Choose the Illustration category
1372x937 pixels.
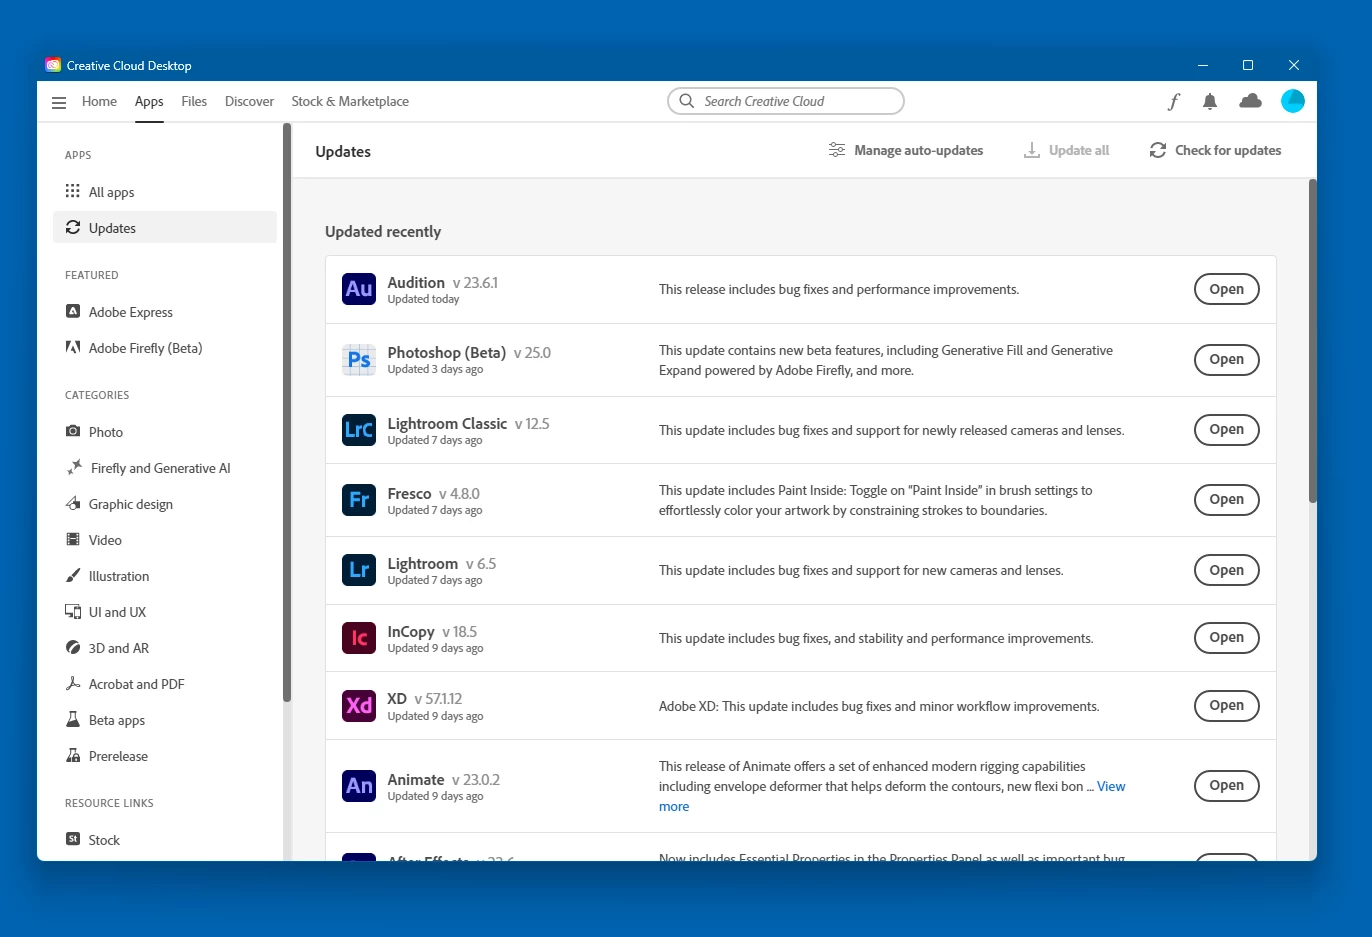tap(165, 576)
